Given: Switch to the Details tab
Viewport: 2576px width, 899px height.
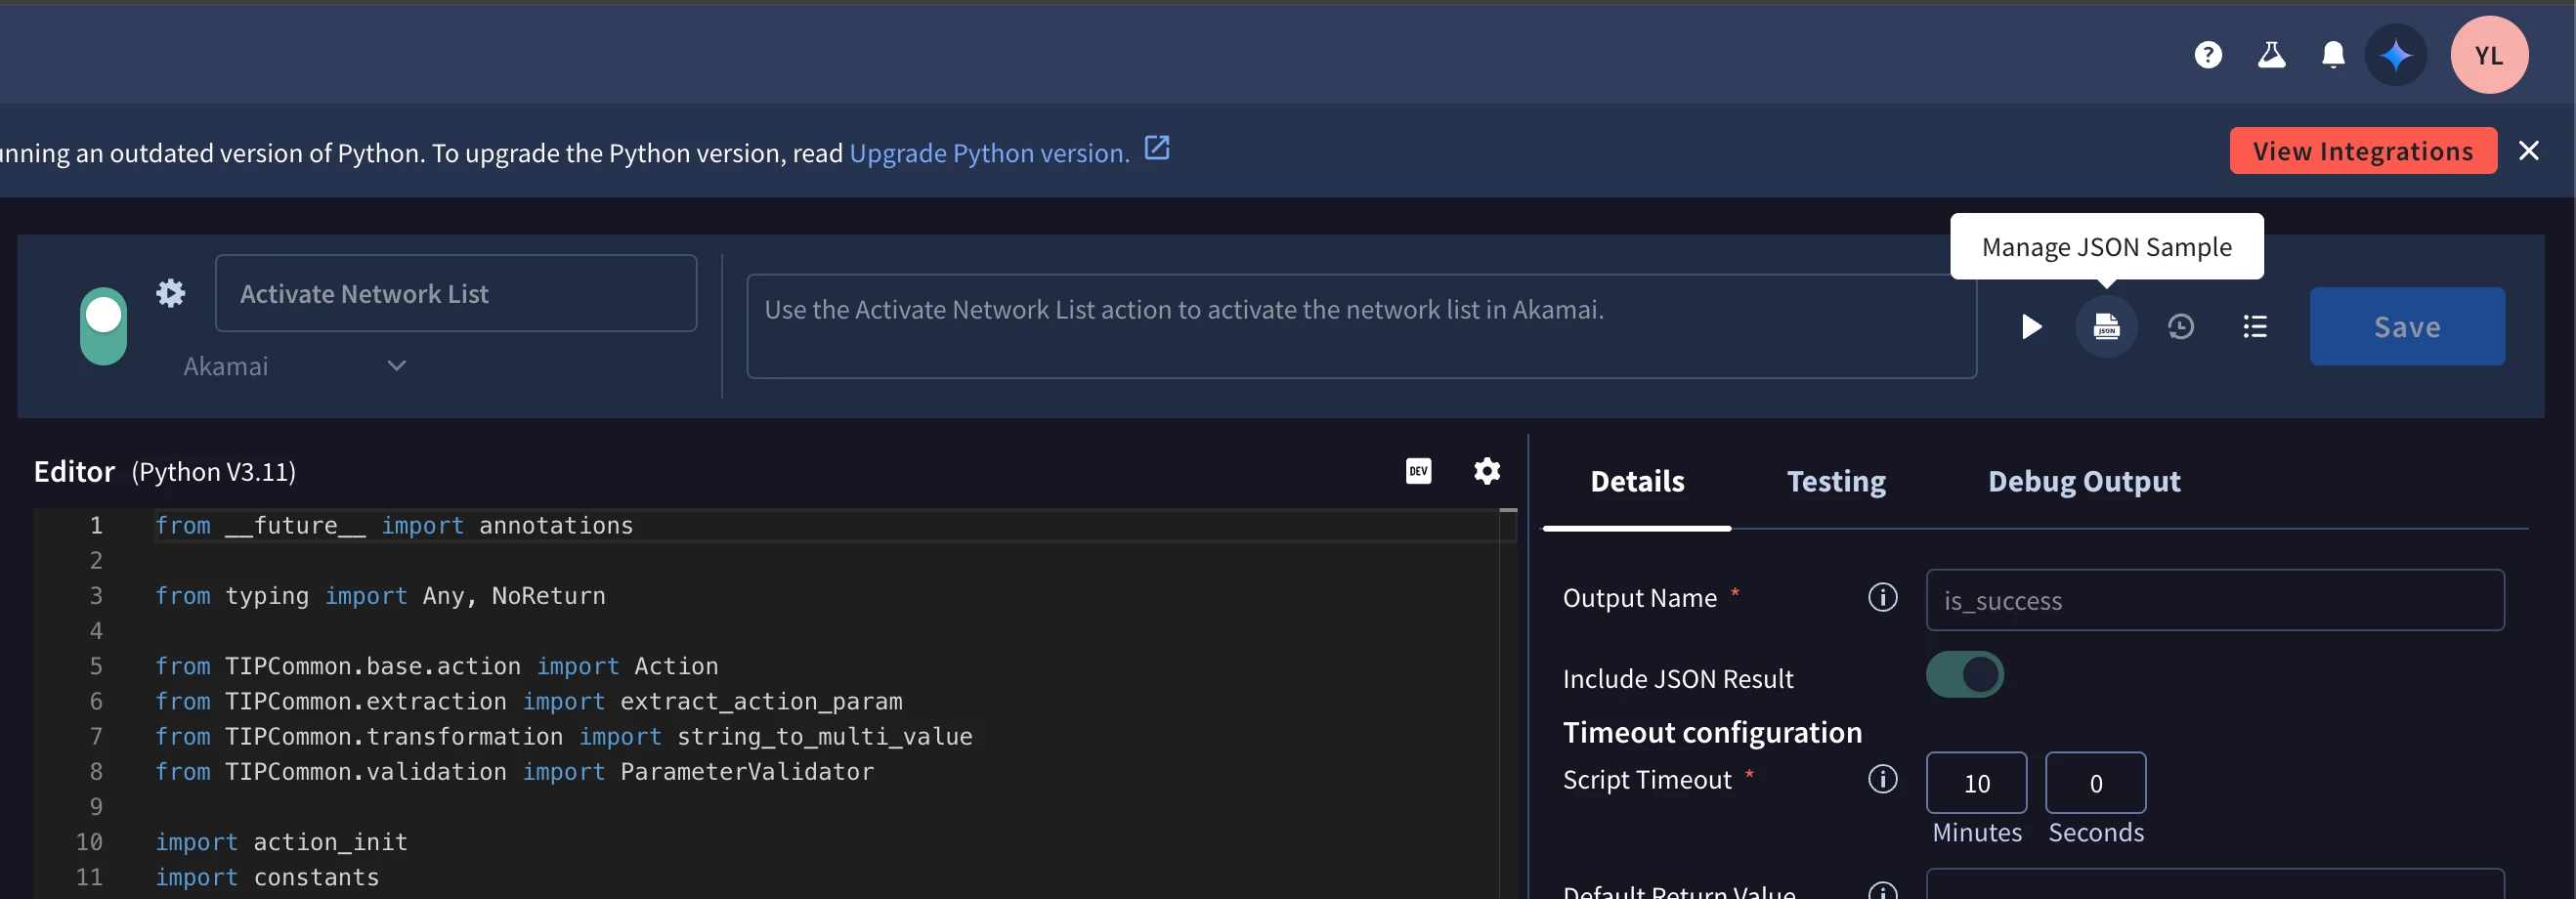Looking at the screenshot, I should [1637, 482].
